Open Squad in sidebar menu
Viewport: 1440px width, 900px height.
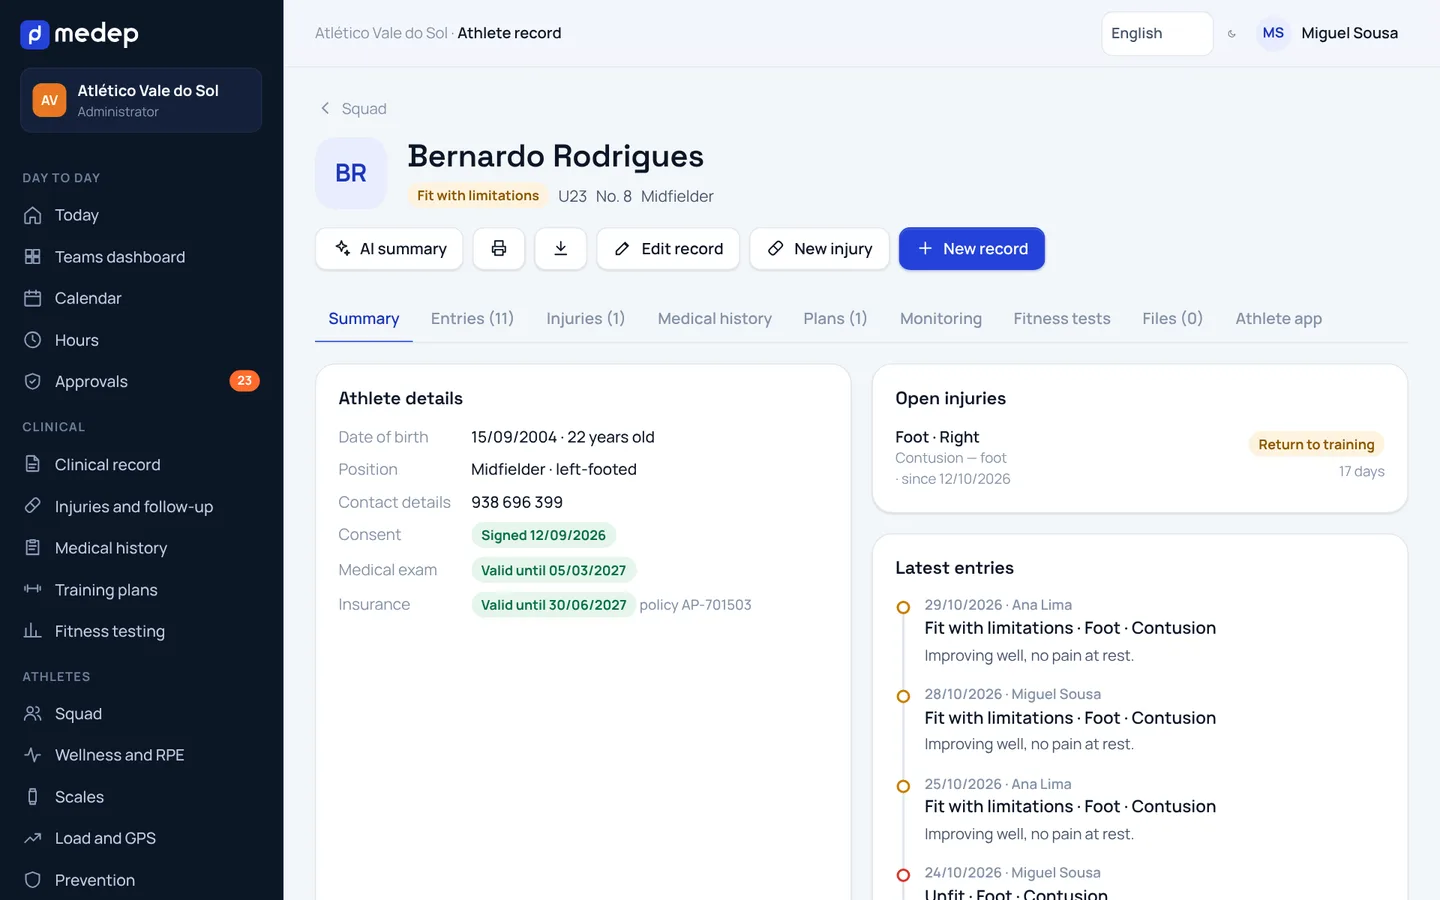[141, 714]
